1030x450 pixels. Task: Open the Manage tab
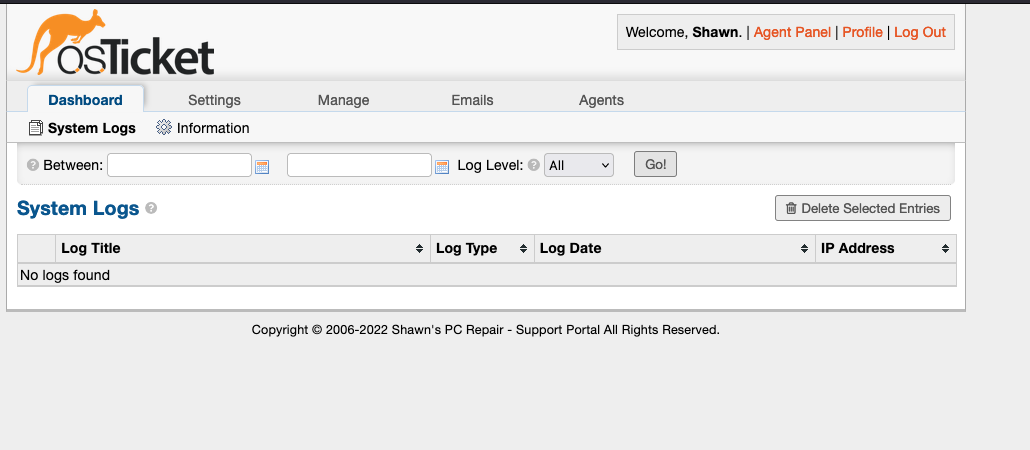[344, 100]
